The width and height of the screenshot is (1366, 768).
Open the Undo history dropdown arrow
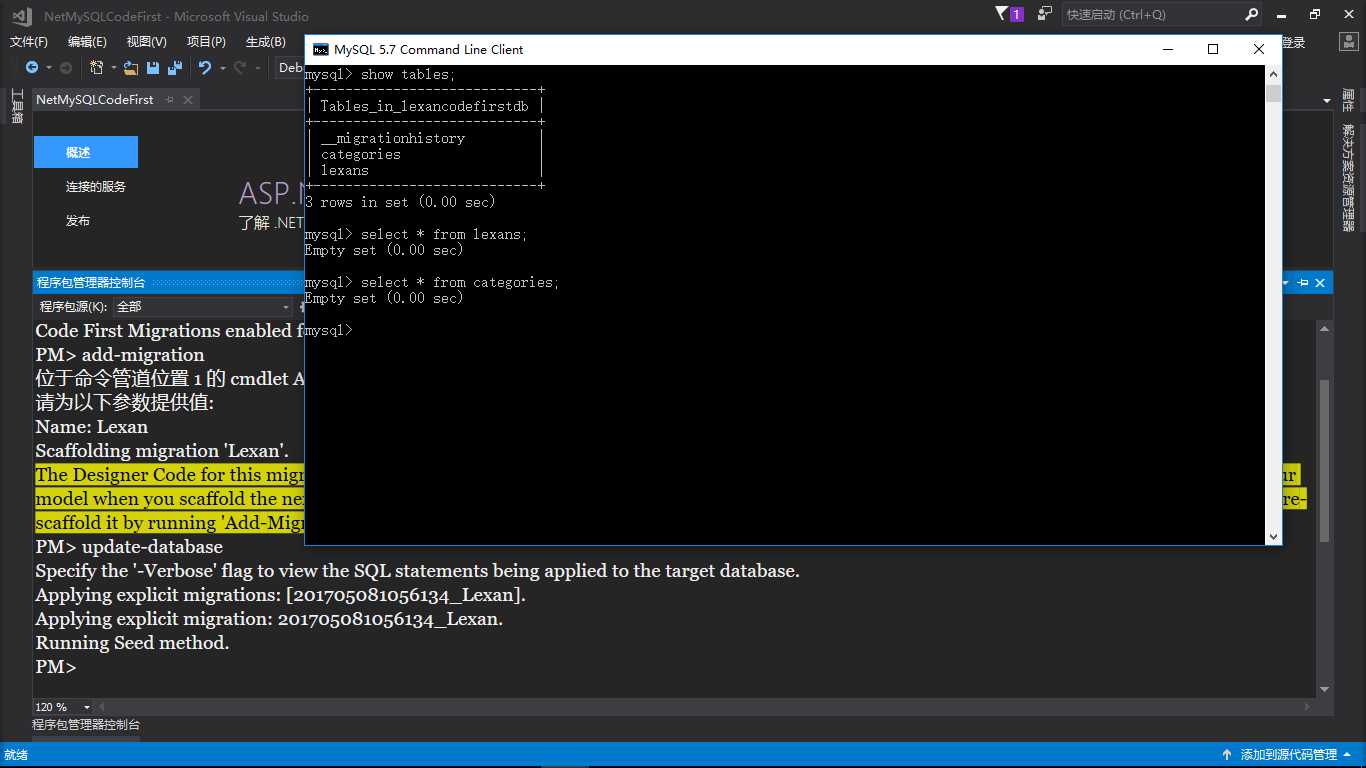point(222,68)
